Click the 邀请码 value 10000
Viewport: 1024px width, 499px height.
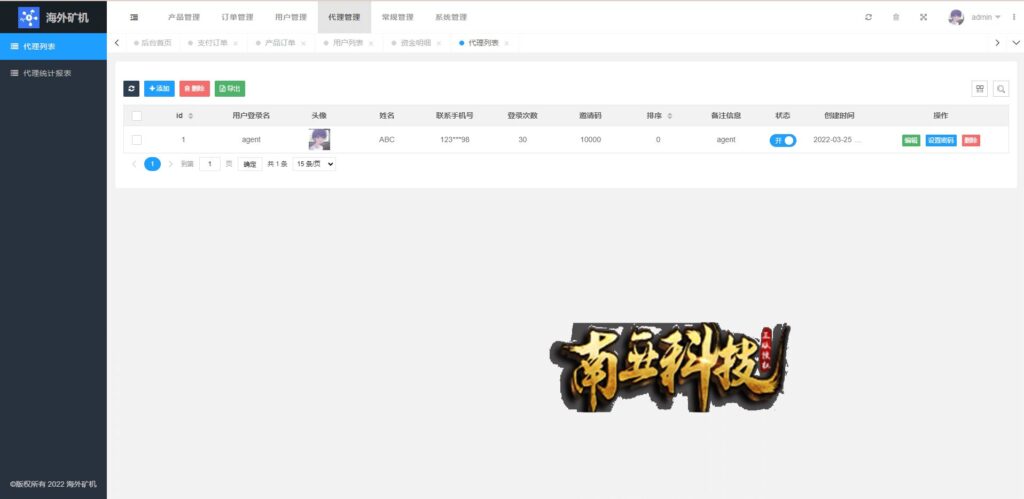click(x=590, y=140)
